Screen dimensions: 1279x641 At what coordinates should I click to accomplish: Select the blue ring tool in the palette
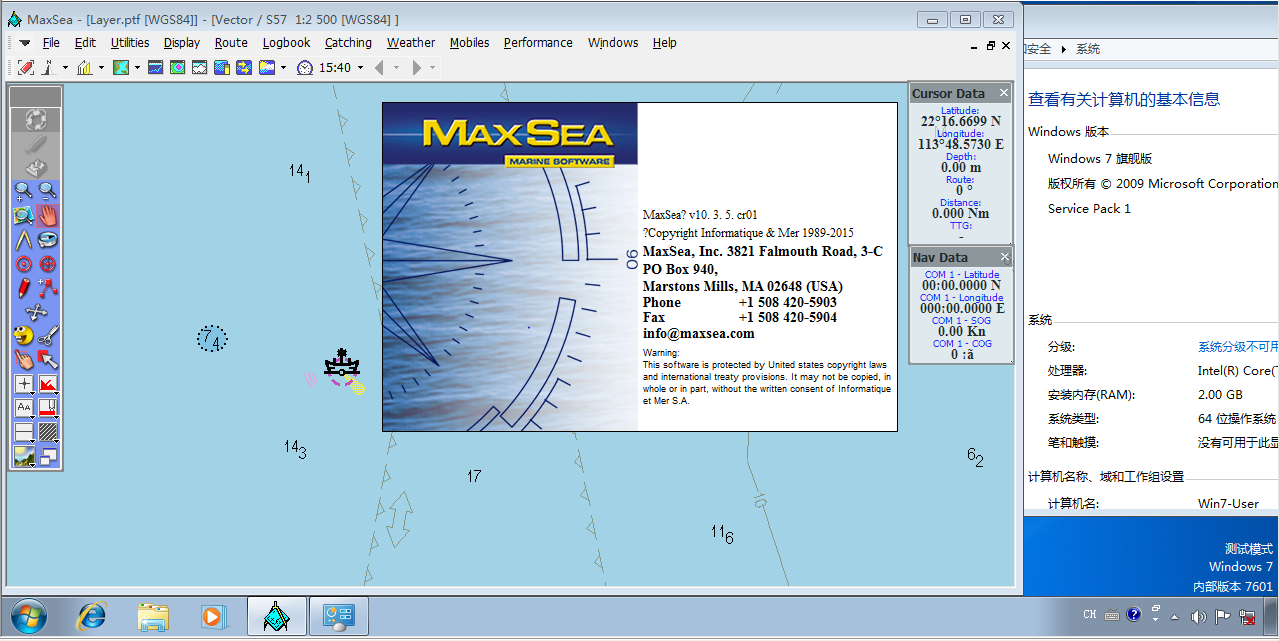(x=48, y=239)
